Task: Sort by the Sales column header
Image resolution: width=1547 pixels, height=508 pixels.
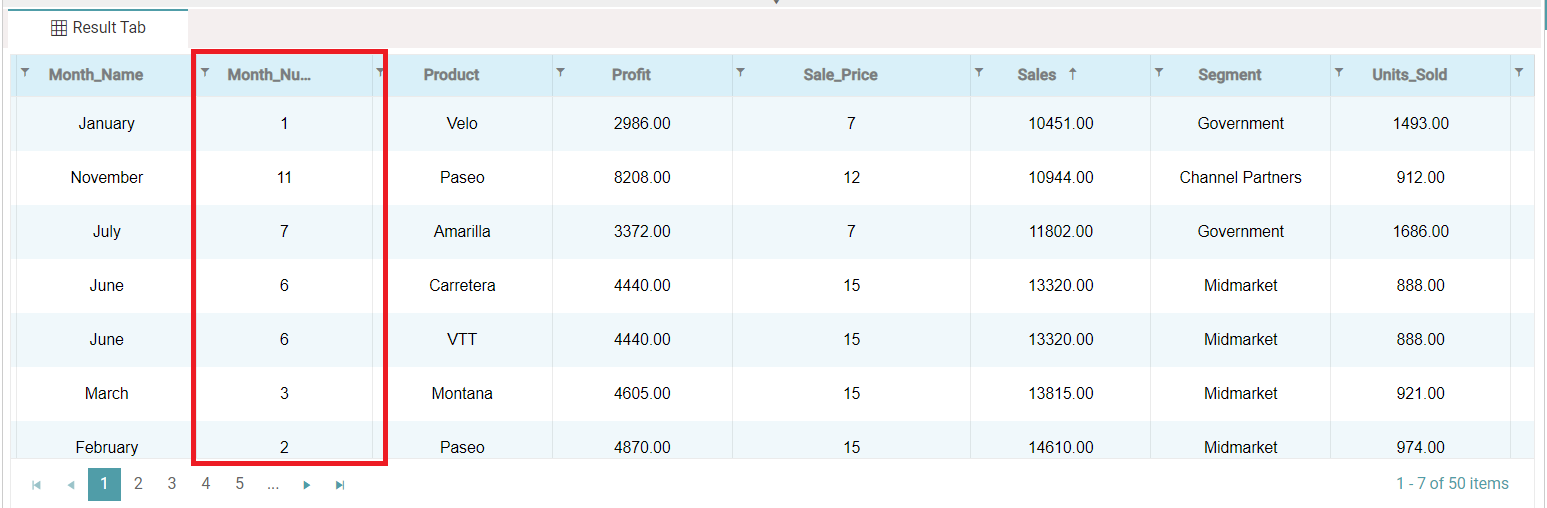Action: pos(1036,75)
